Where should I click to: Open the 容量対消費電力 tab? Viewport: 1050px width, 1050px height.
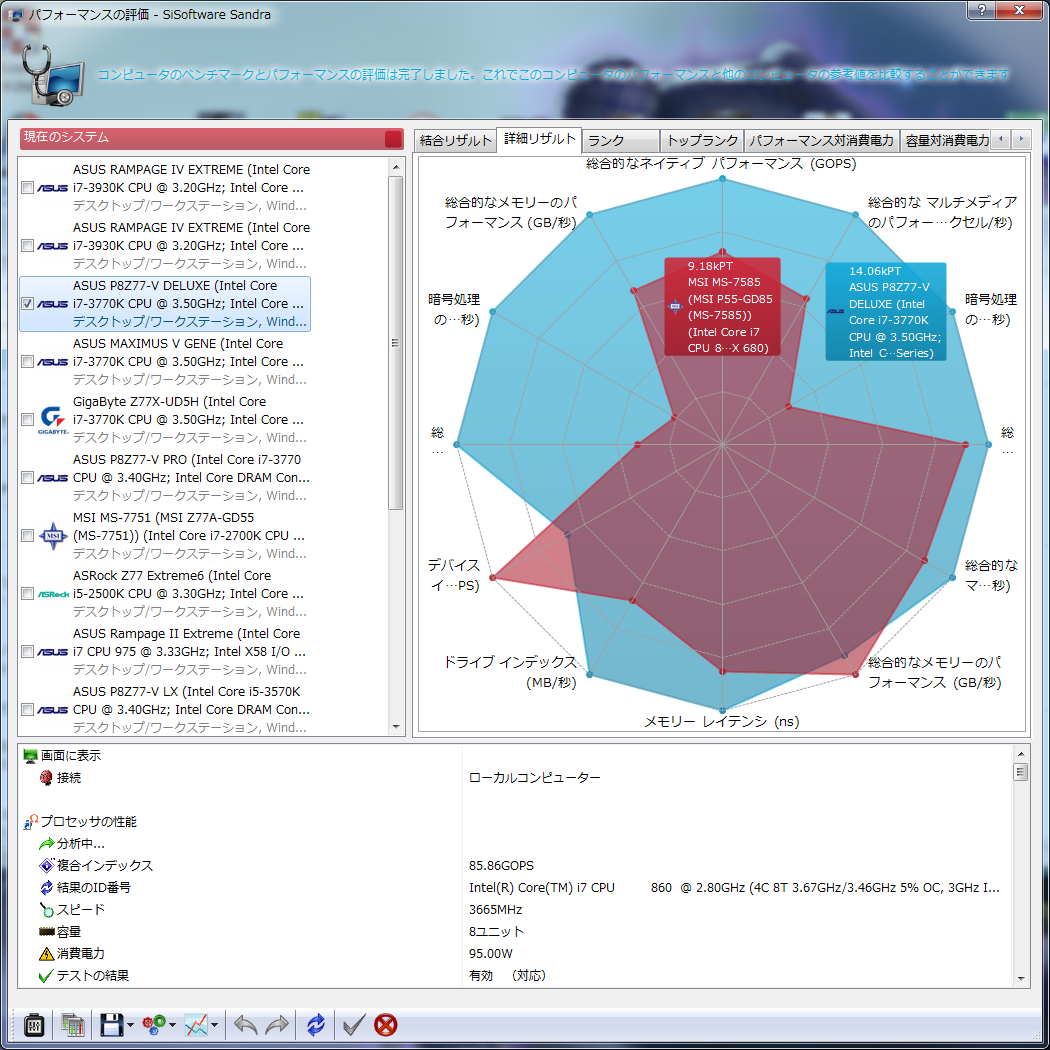tap(946, 141)
